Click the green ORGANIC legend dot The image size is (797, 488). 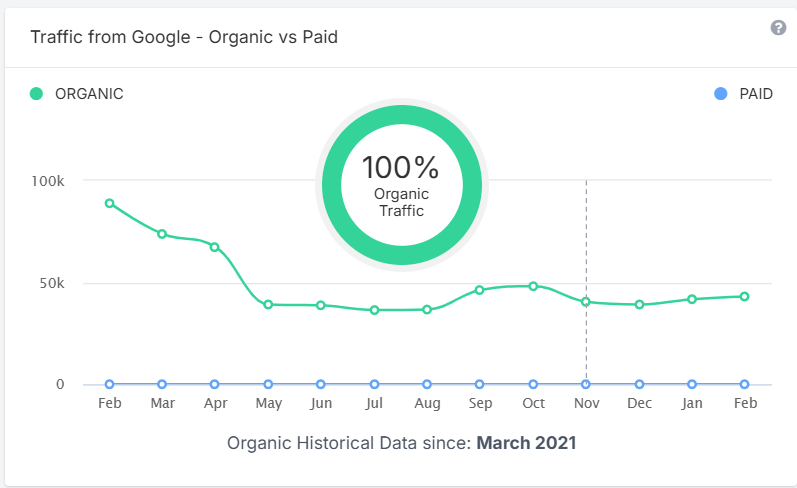tap(37, 94)
